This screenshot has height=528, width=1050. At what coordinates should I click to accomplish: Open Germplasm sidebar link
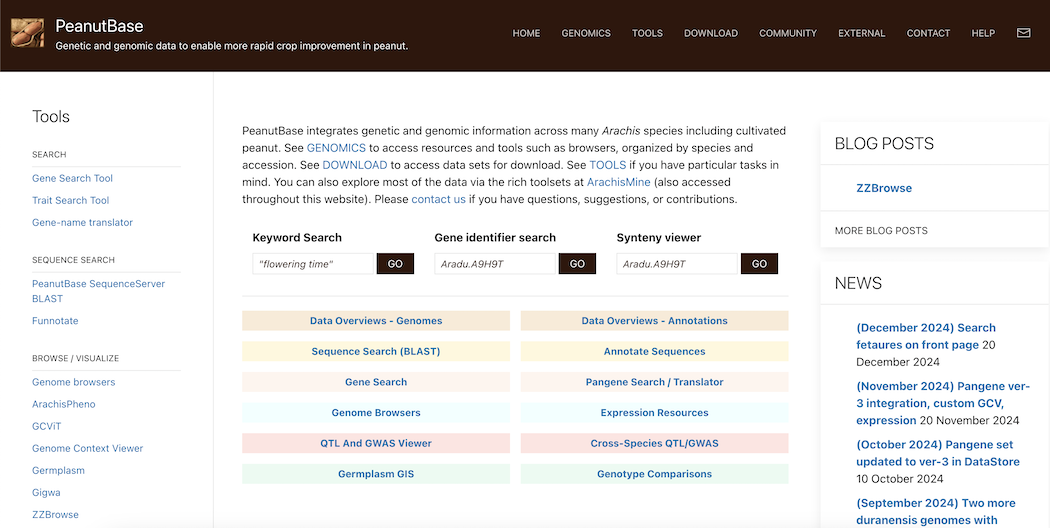tap(58, 470)
